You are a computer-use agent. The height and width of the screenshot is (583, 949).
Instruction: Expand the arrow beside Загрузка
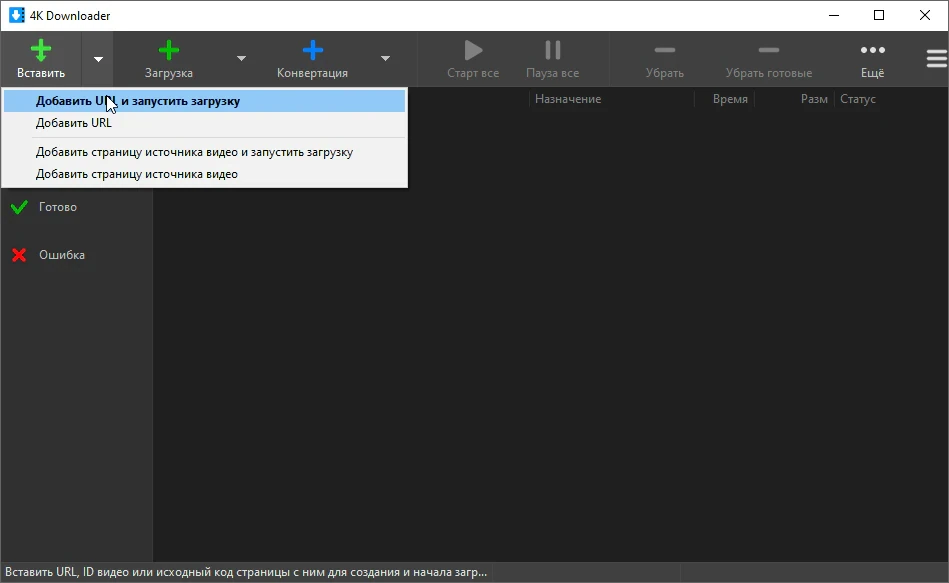[x=241, y=59]
